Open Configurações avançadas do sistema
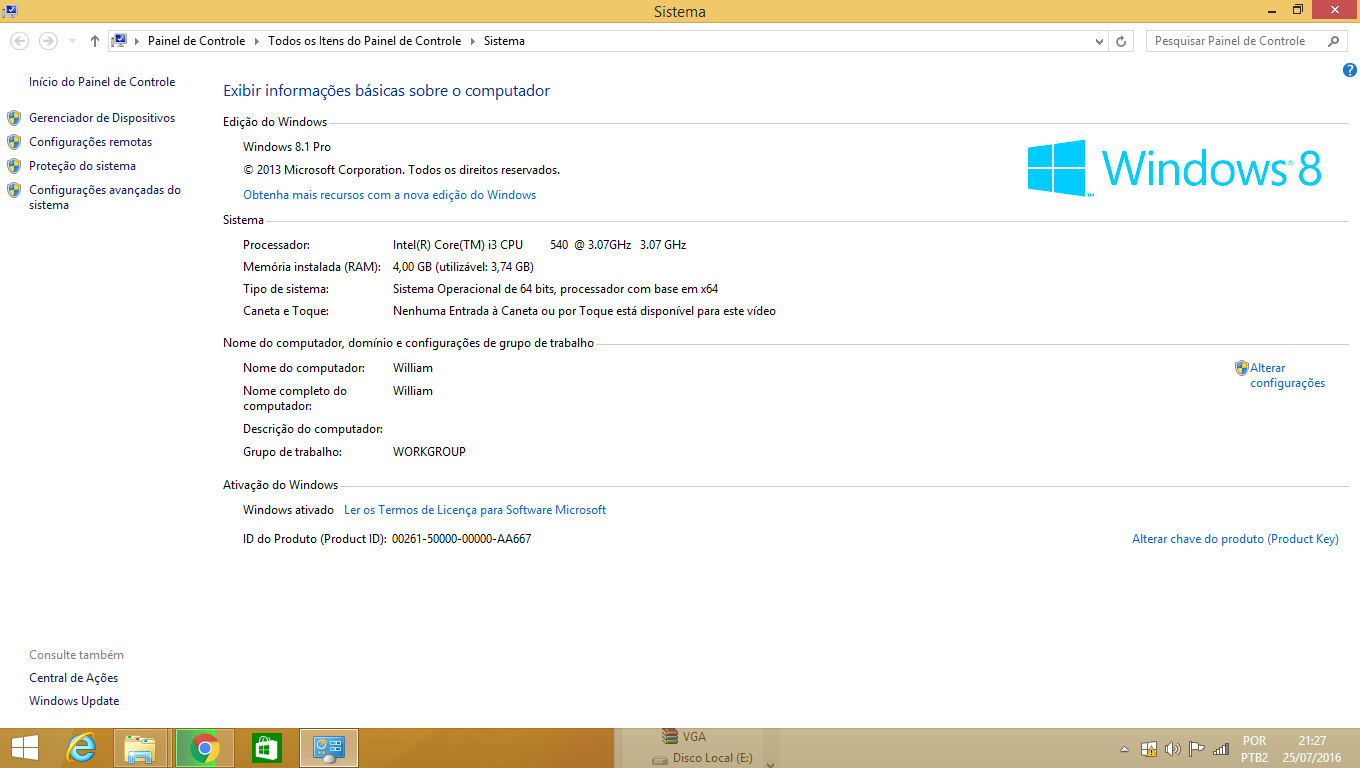Screen dimensions: 1360x768 [x=105, y=197]
